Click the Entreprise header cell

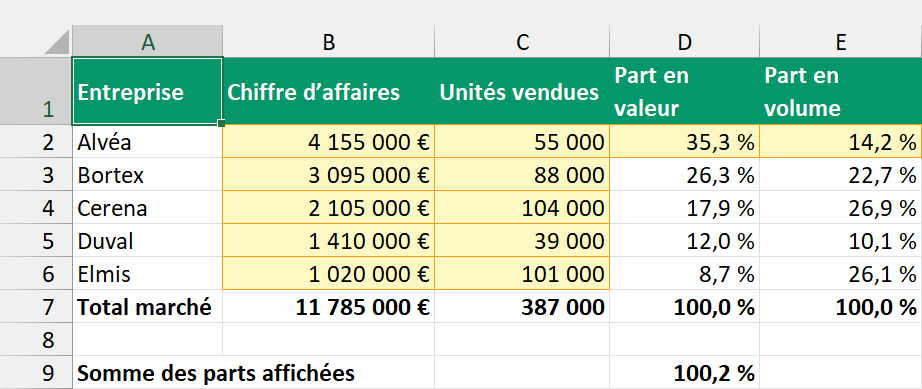[x=147, y=91]
